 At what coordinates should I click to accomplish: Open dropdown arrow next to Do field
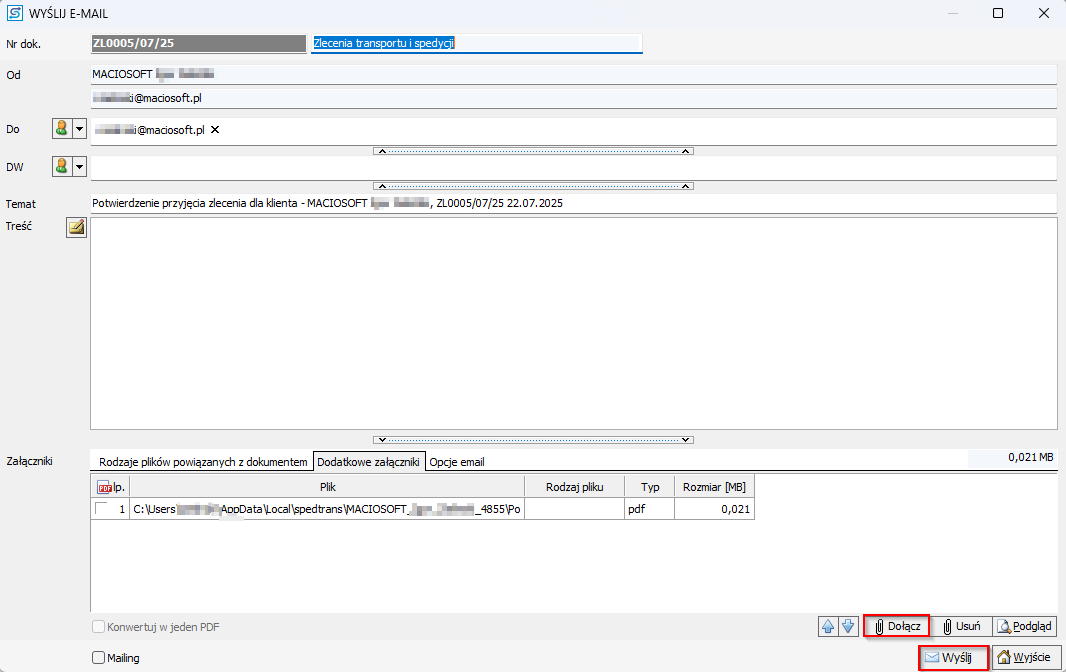80,129
